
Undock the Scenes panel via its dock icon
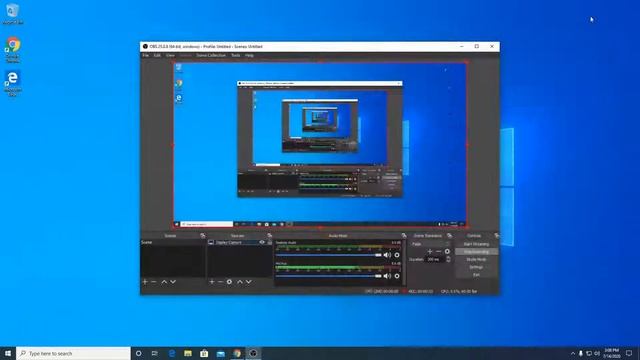tap(203, 236)
